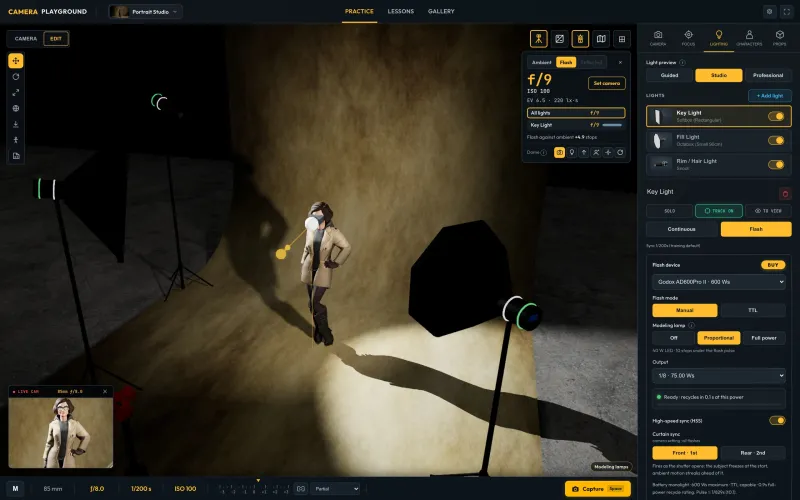Switch meter to Ambient mode
The width and height of the screenshot is (800, 500).
click(x=541, y=62)
